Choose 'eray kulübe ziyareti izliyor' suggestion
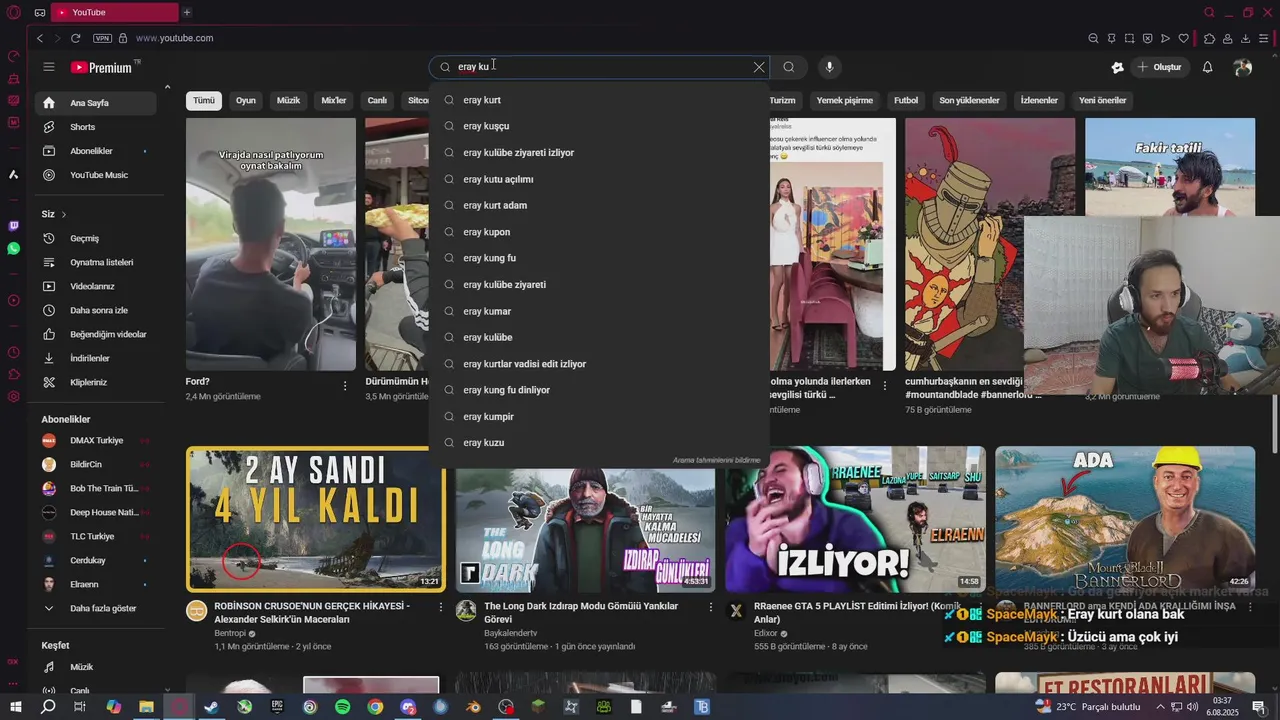This screenshot has height=720, width=1280. tap(598, 153)
